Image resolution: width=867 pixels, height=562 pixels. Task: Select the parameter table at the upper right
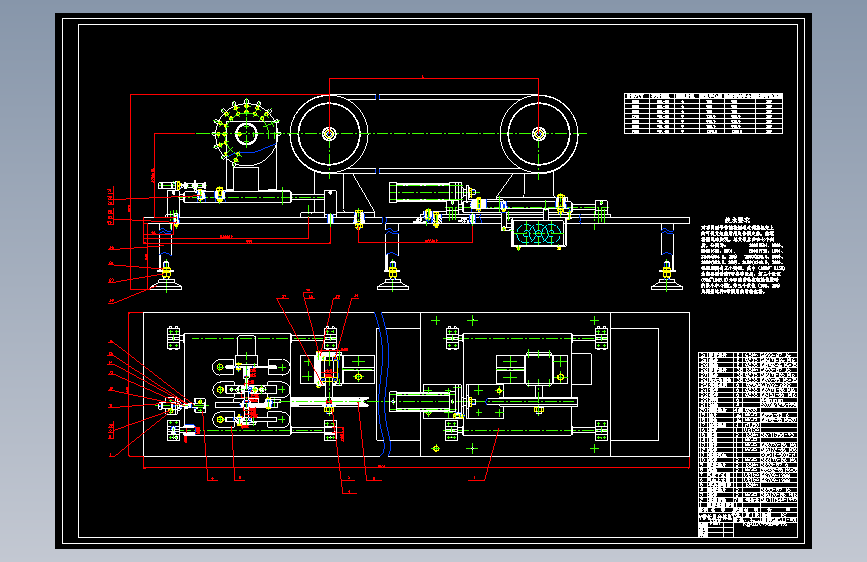(x=703, y=113)
